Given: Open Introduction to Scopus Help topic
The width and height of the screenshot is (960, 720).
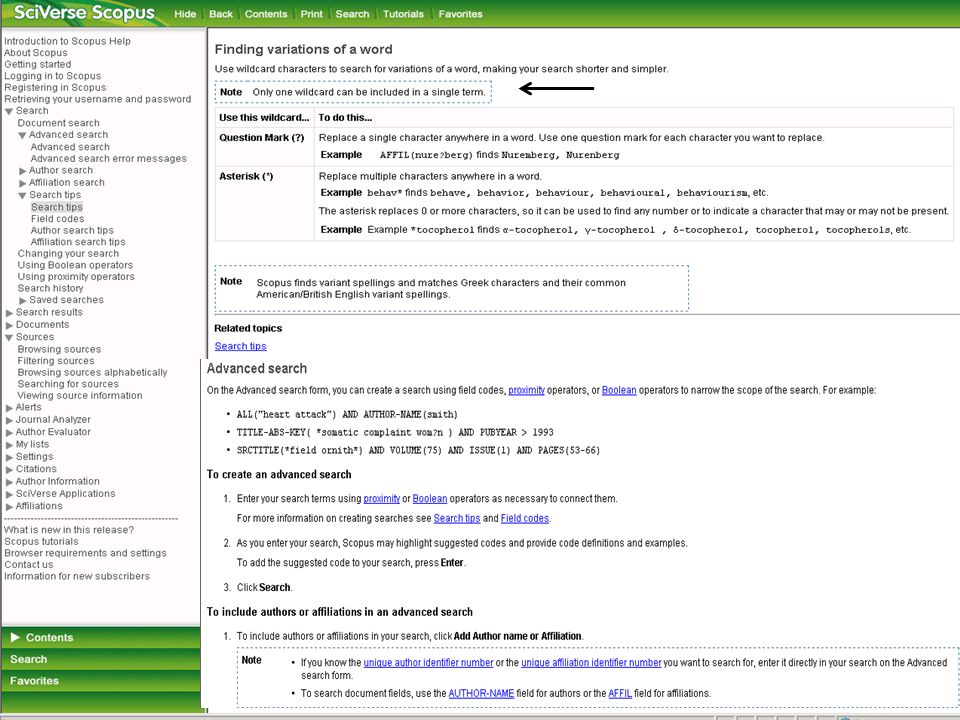Looking at the screenshot, I should (67, 41).
